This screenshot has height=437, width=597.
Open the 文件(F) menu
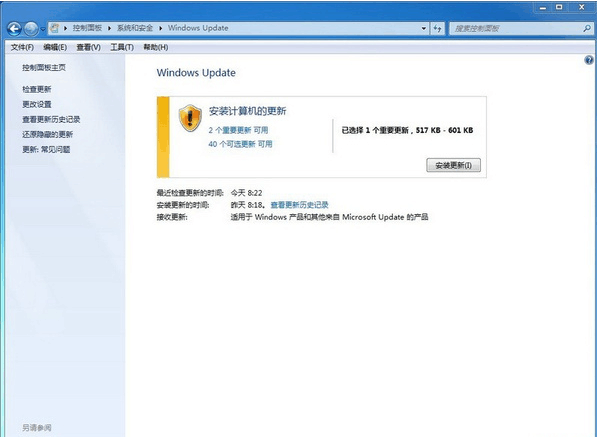pyautogui.click(x=22, y=47)
